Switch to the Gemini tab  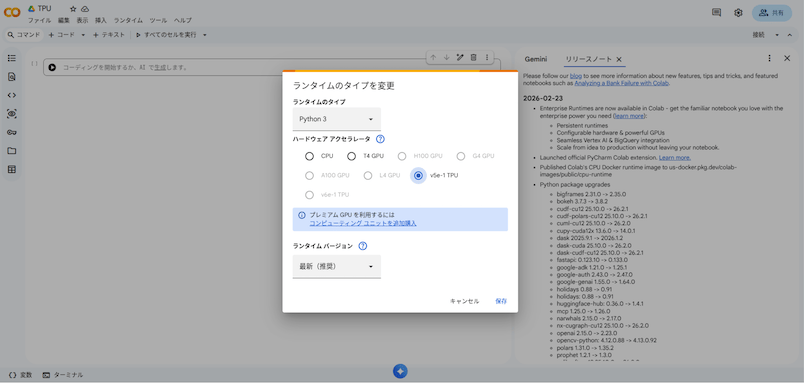click(x=536, y=59)
